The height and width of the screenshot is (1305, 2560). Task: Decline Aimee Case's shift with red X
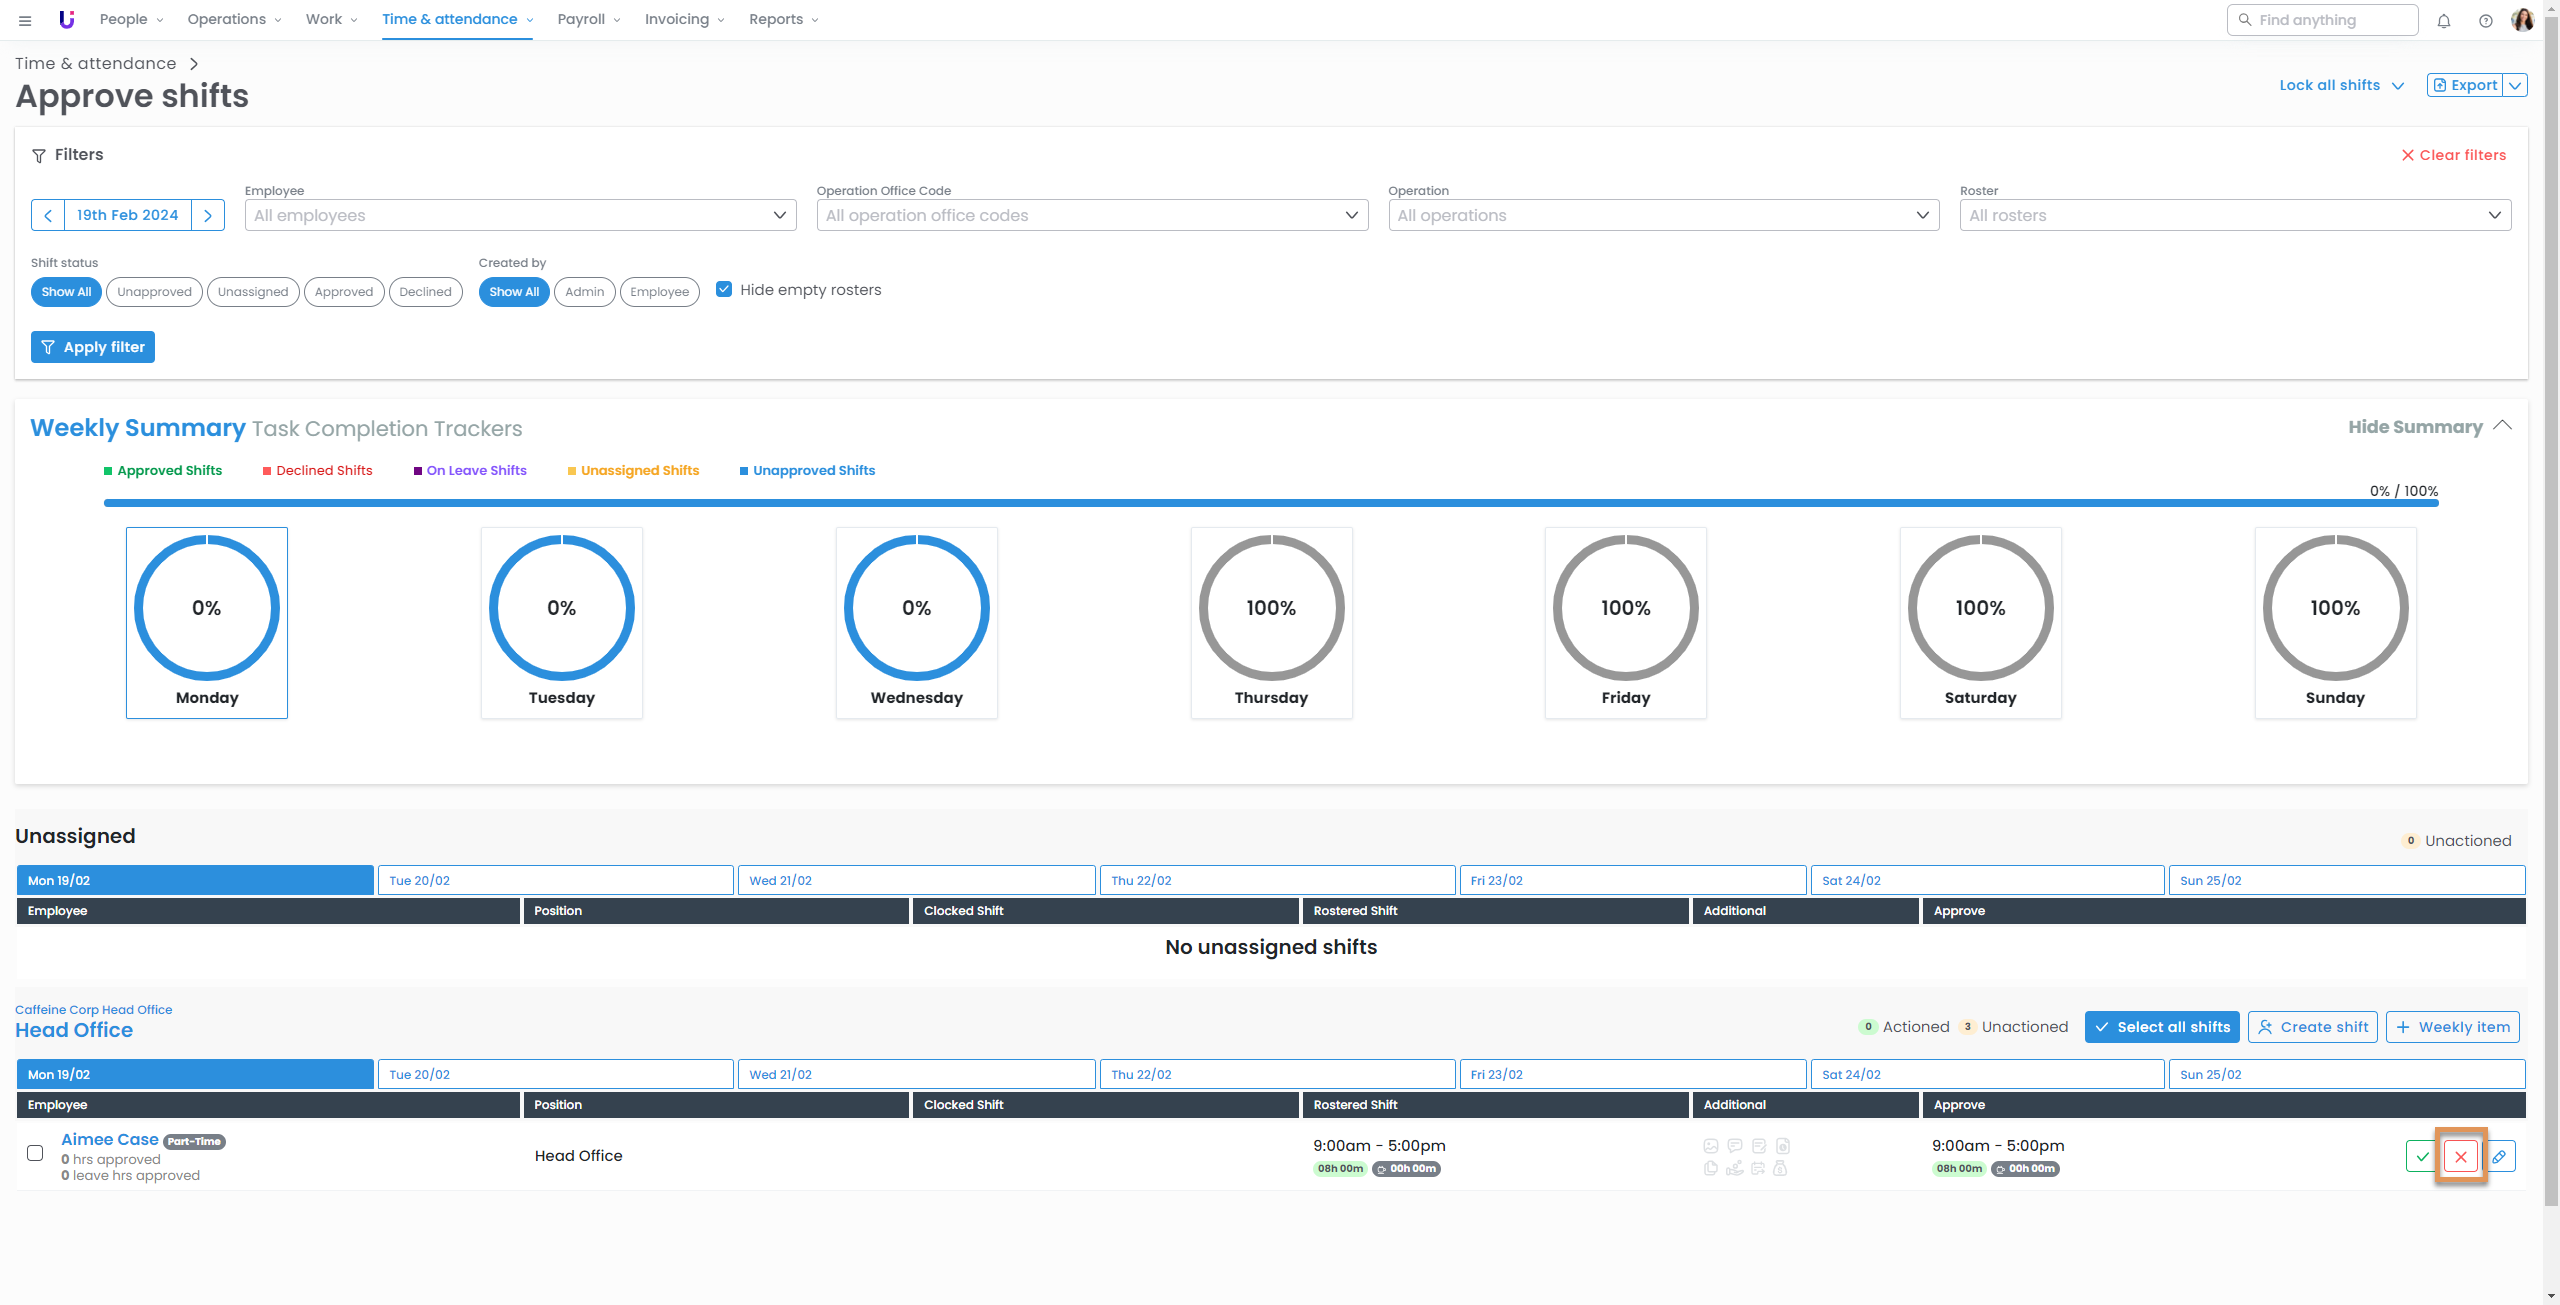[x=2461, y=1156]
